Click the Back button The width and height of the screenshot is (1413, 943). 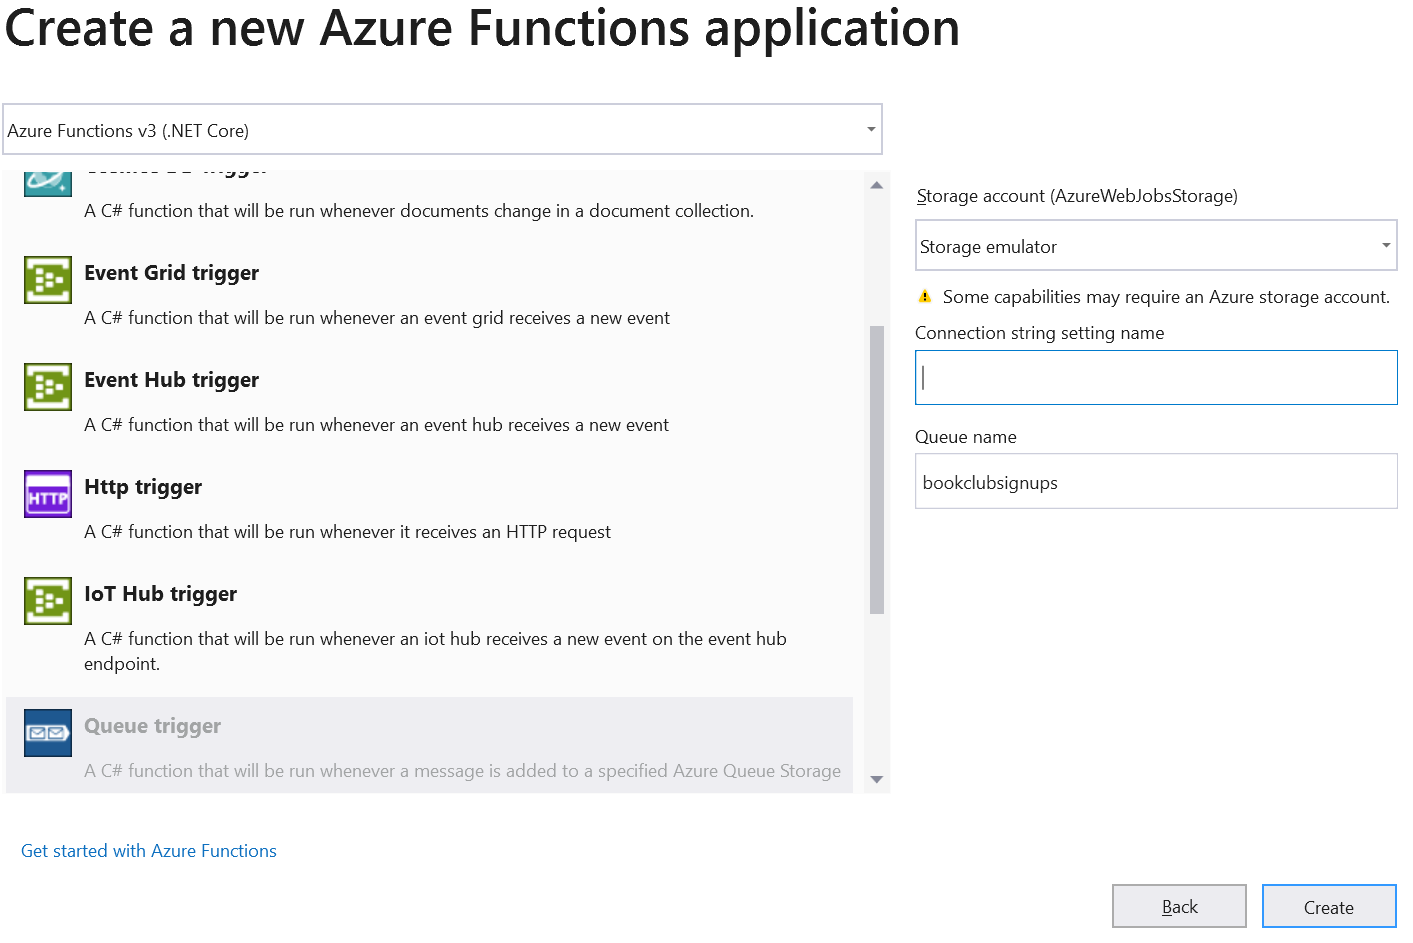pos(1179,906)
